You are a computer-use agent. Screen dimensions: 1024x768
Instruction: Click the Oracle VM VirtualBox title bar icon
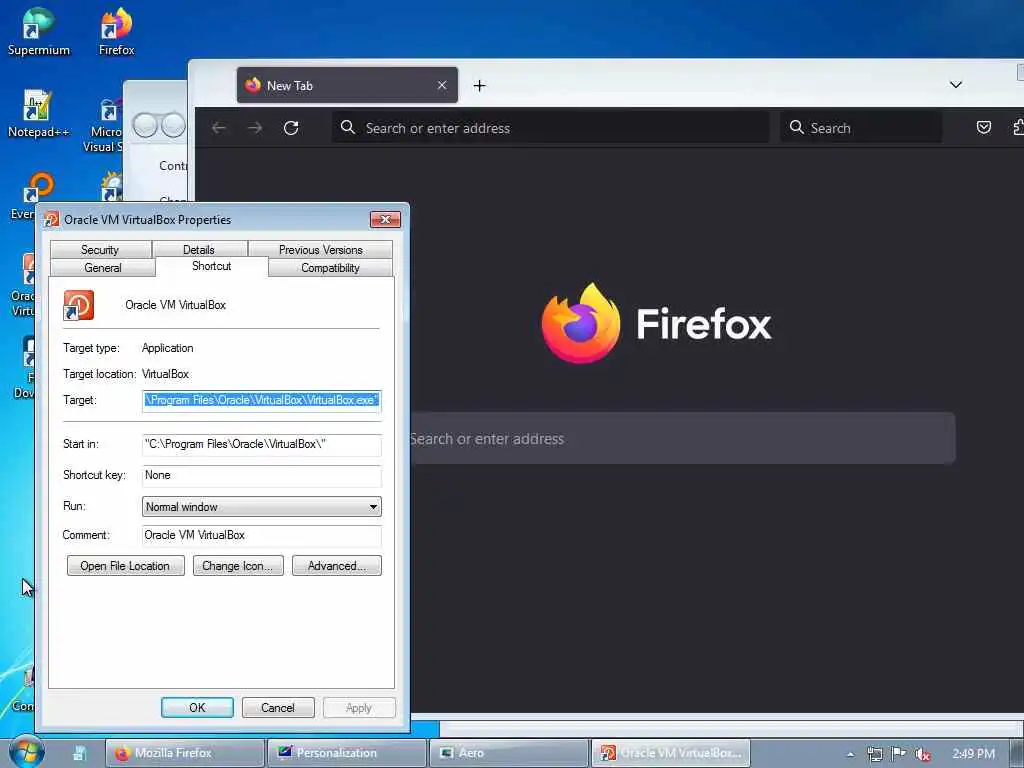tap(52, 219)
